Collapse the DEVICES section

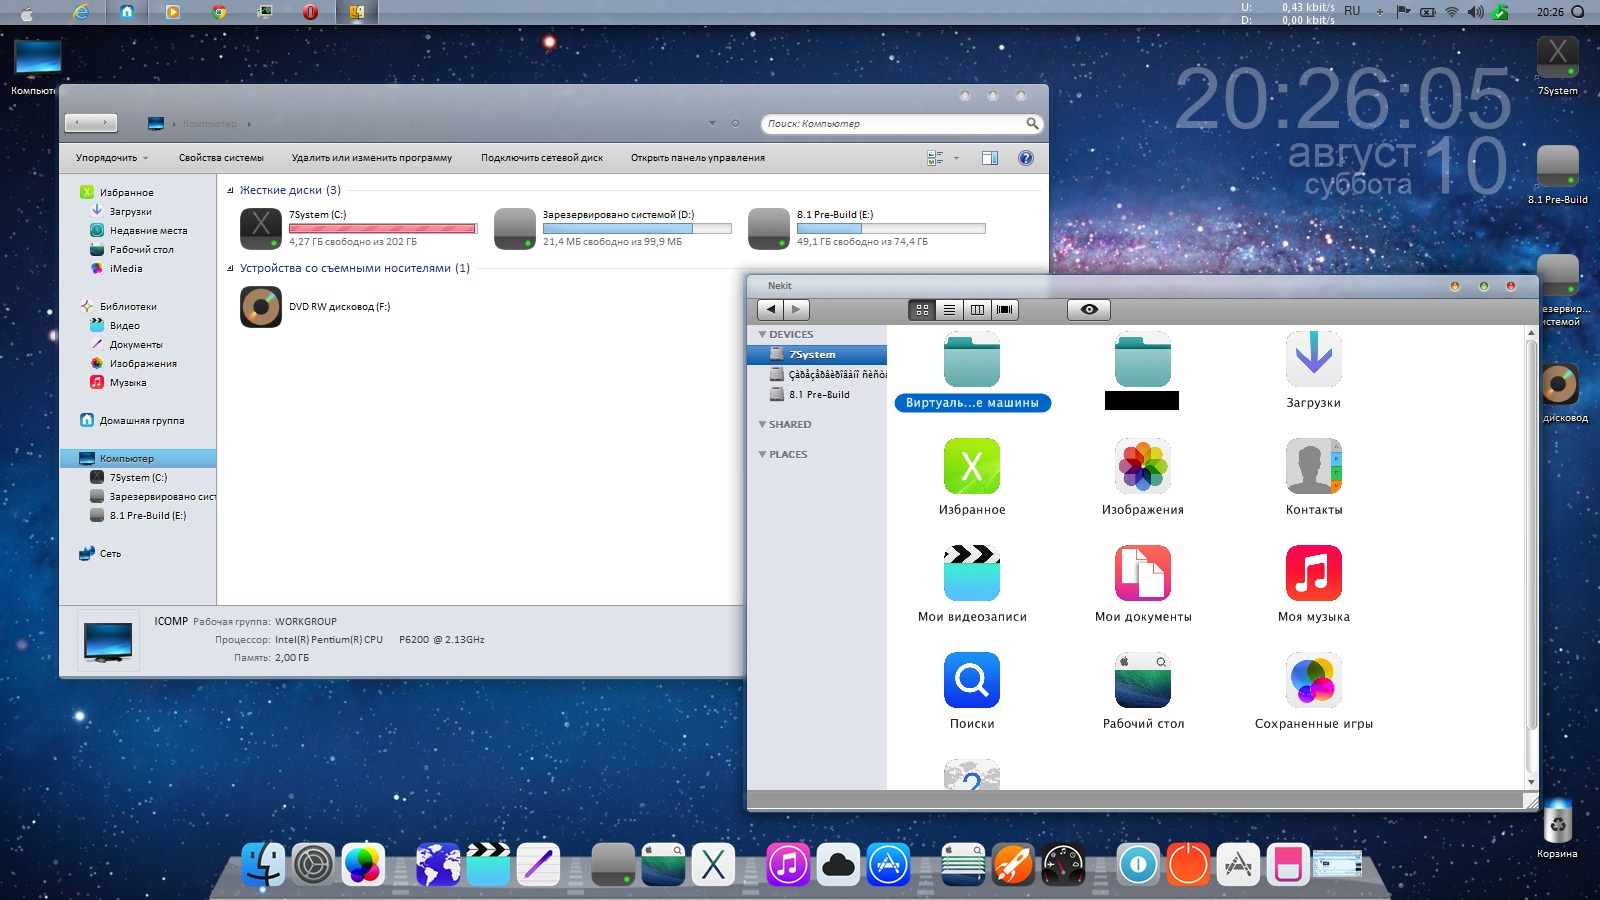tap(762, 335)
